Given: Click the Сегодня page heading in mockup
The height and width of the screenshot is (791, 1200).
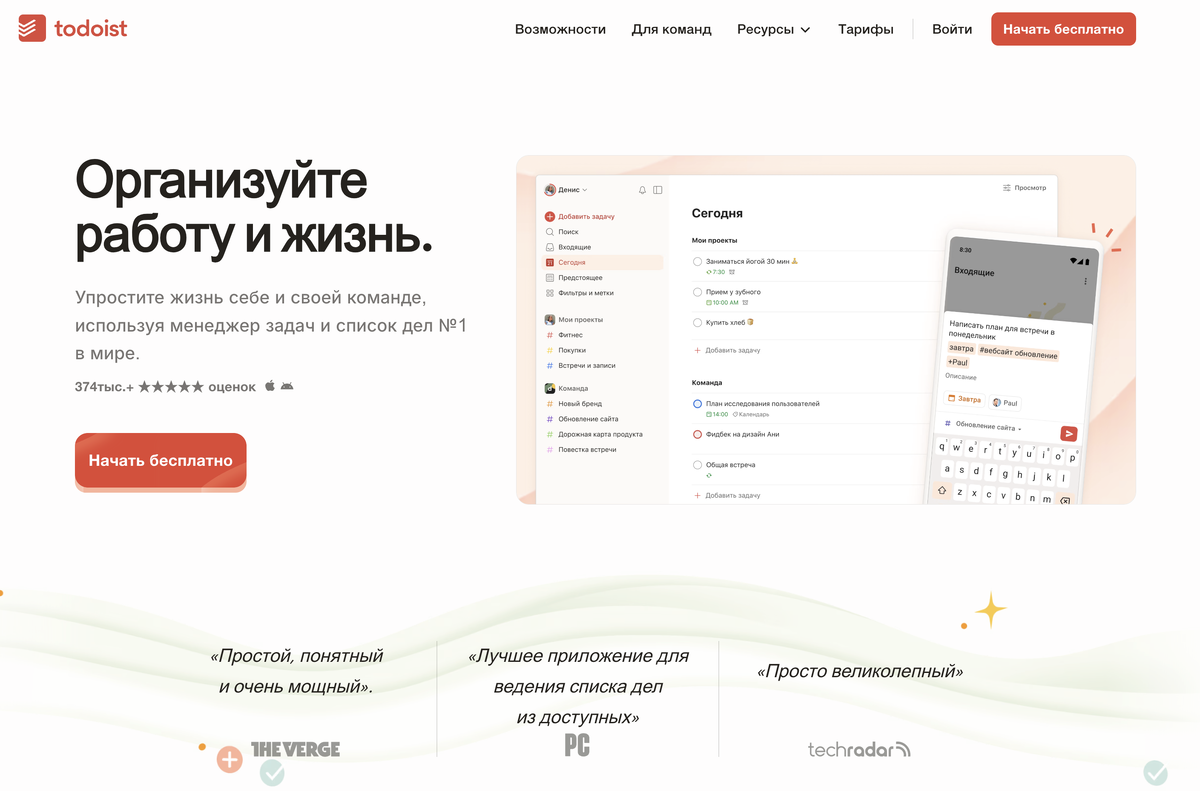Looking at the screenshot, I should pyautogui.click(x=717, y=213).
